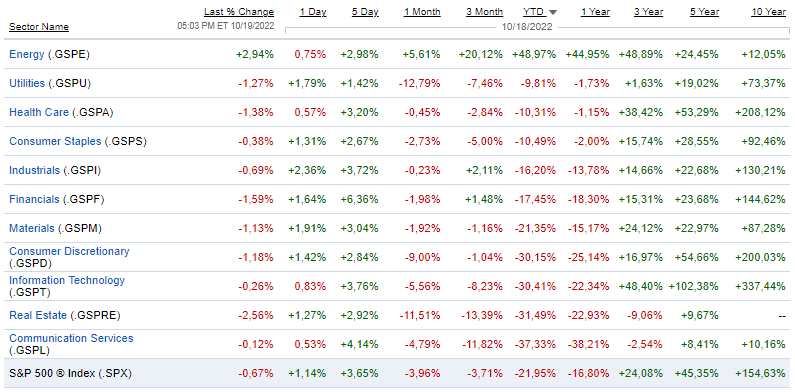Sort by 5 Year column header
795x392 pixels.
704,12
